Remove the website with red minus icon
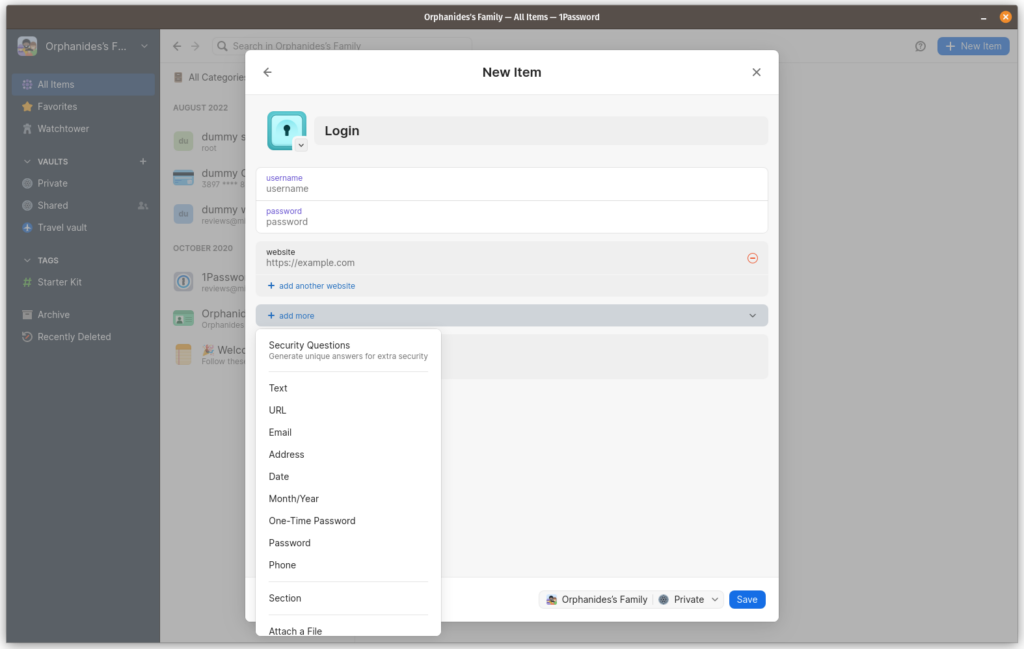Screen dimensions: 1024x649 pyautogui.click(x=752, y=259)
